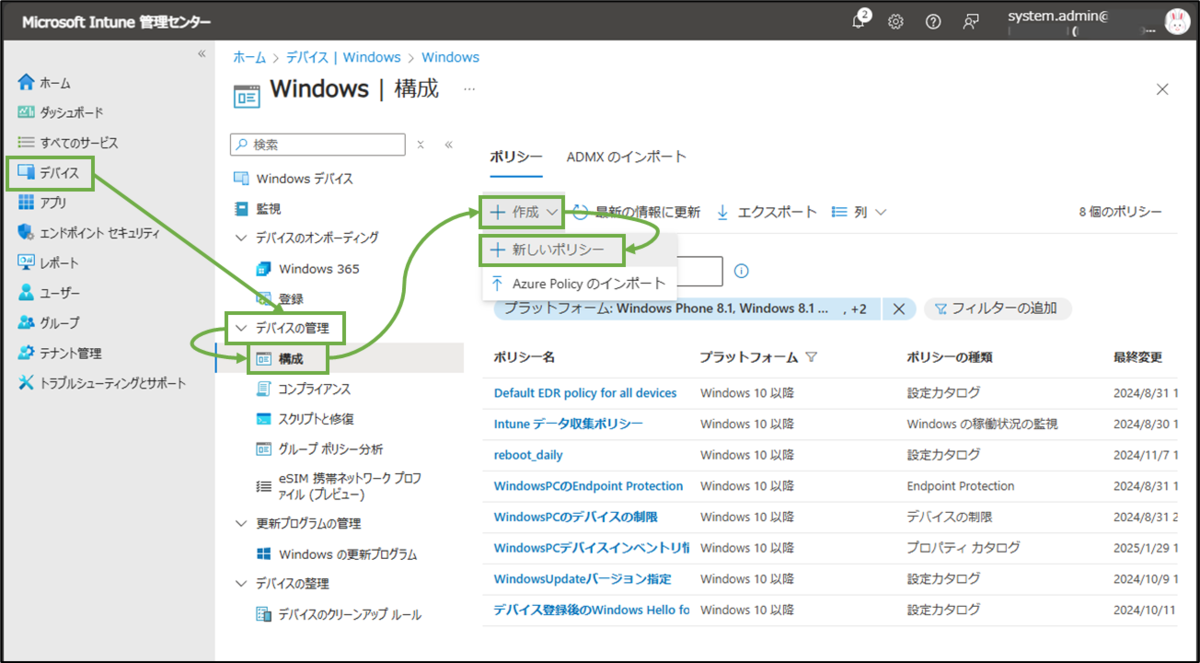Click info icon beside search box

(x=741, y=271)
